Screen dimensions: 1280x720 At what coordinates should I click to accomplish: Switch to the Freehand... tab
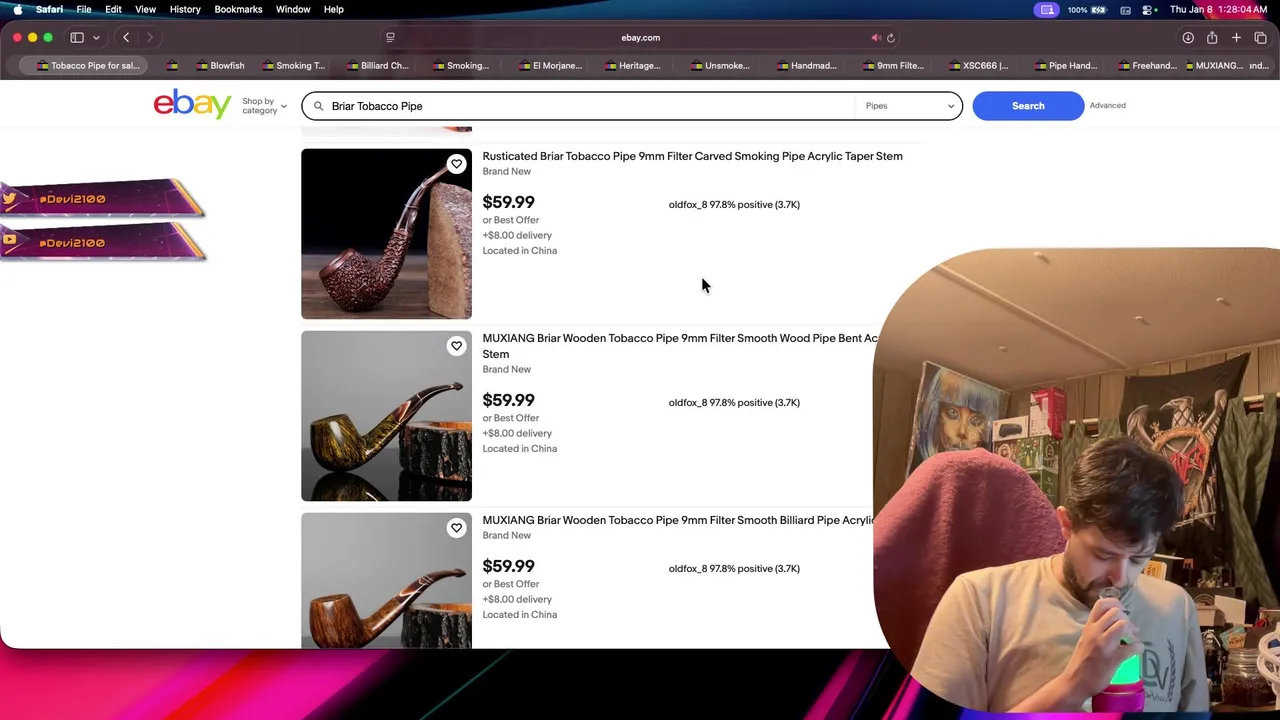tap(1148, 66)
